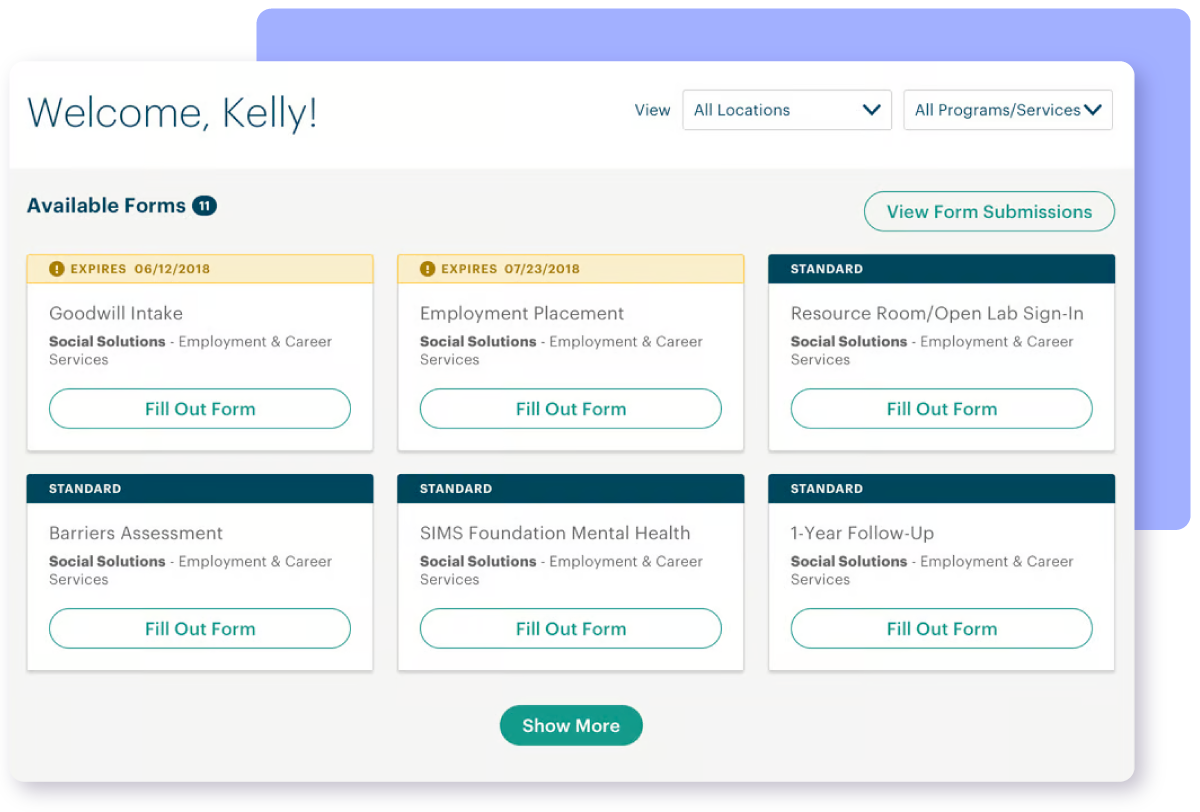Open the All Locations dropdown
Image resolution: width=1200 pixels, height=812 pixels.
click(x=787, y=110)
